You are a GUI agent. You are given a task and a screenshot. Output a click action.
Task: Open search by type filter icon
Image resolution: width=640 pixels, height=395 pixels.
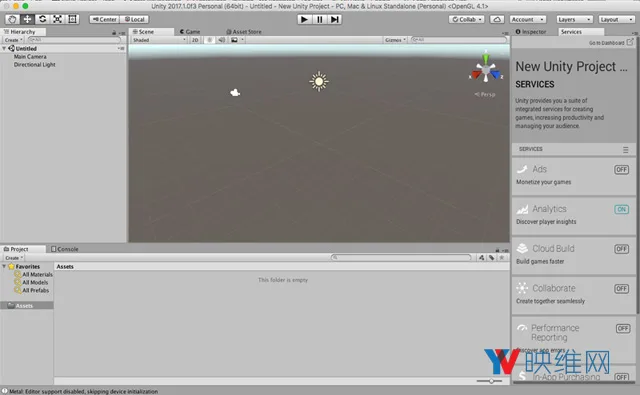482,257
